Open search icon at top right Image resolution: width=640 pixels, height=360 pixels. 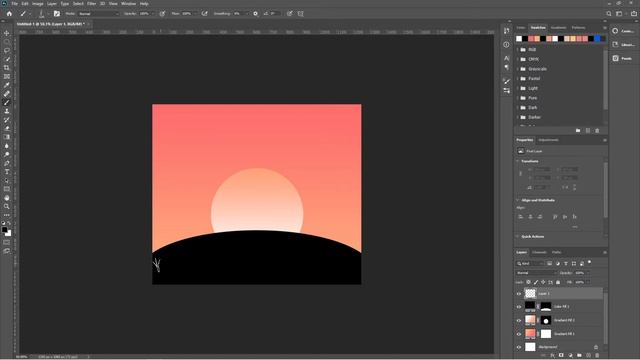(609, 13)
